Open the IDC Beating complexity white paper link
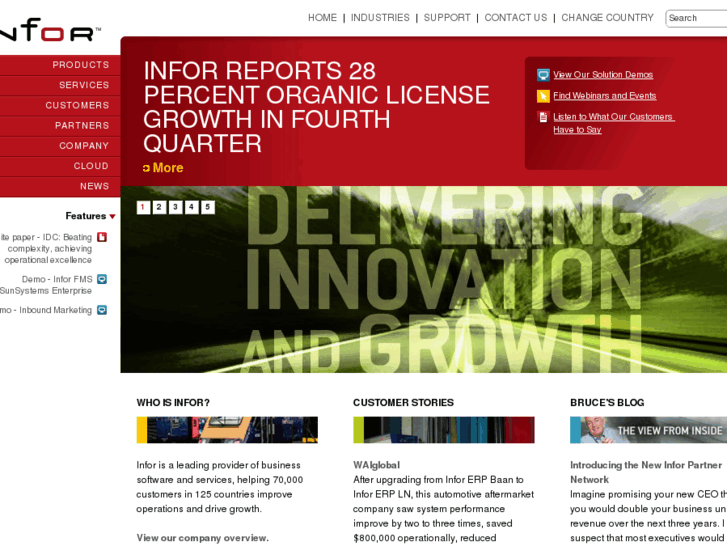This screenshot has width=727, height=545. pos(46,249)
